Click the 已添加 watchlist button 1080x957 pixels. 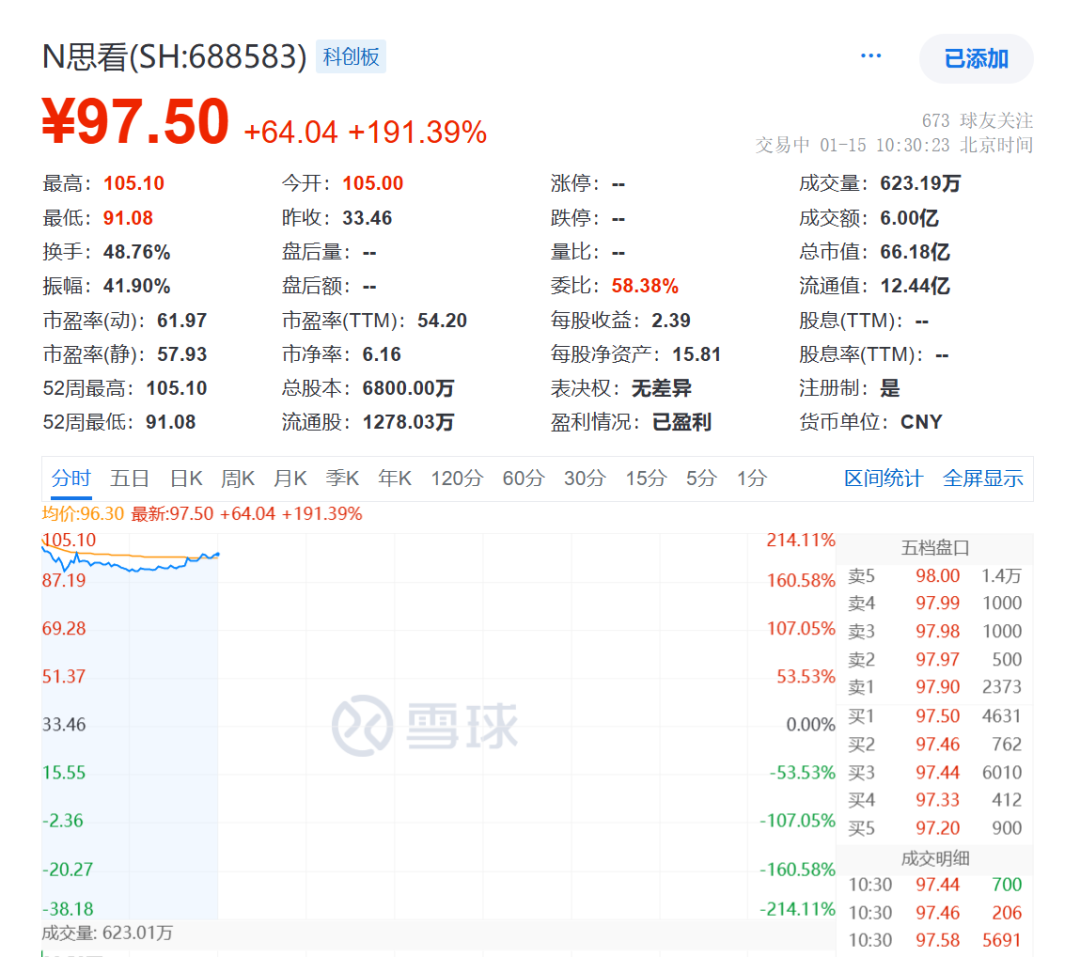point(976,59)
